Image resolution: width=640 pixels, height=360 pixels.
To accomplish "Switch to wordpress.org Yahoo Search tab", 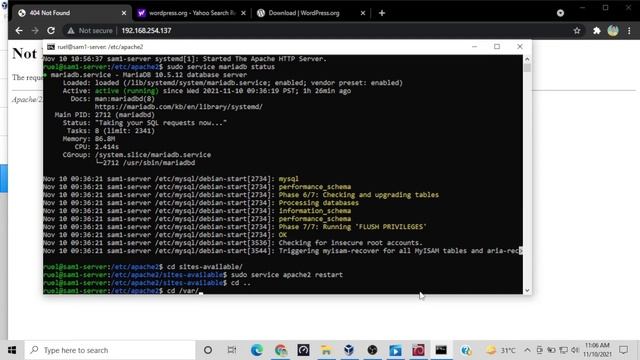I will point(192,13).
